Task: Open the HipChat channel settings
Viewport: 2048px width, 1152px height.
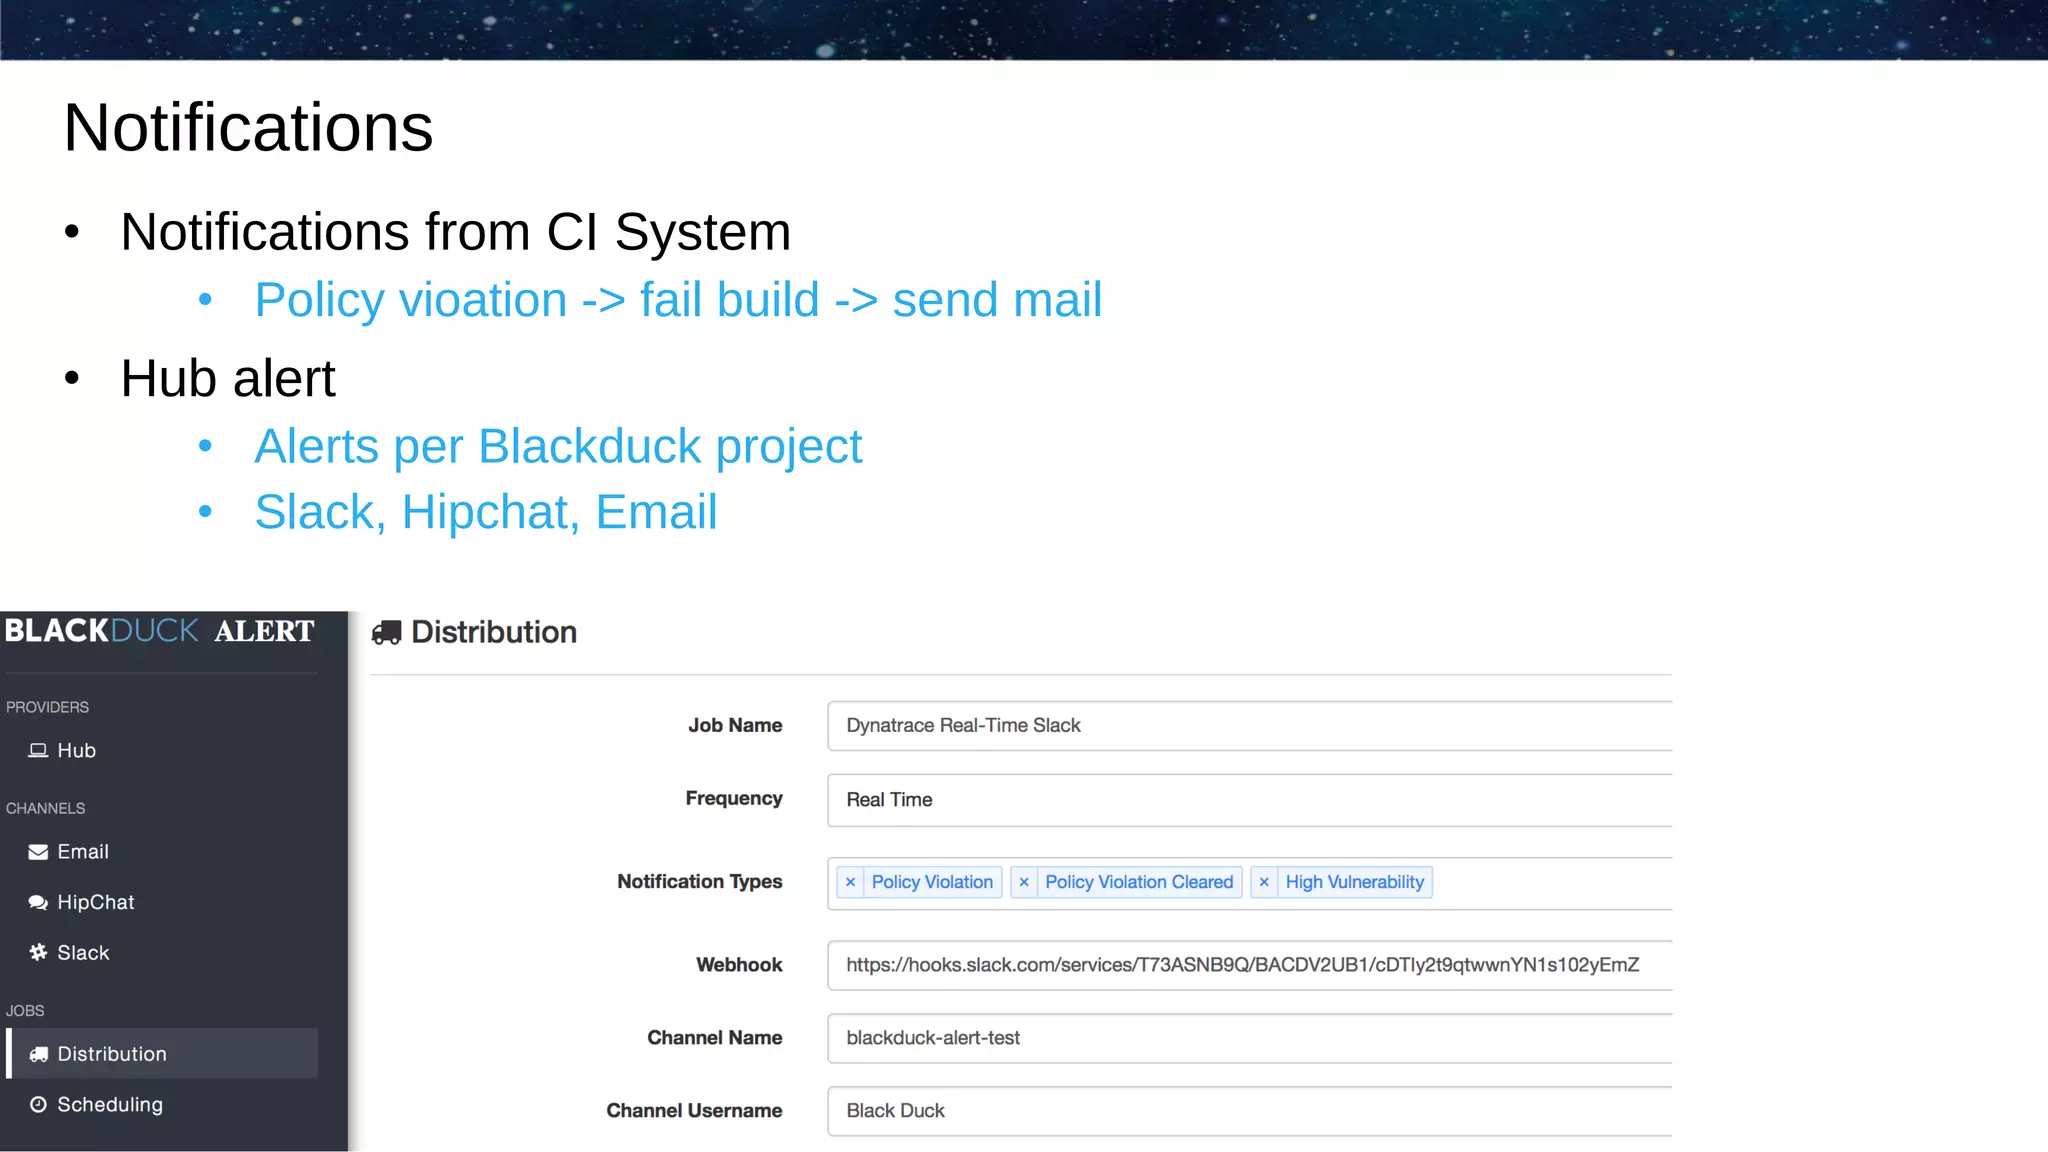Action: tap(95, 903)
